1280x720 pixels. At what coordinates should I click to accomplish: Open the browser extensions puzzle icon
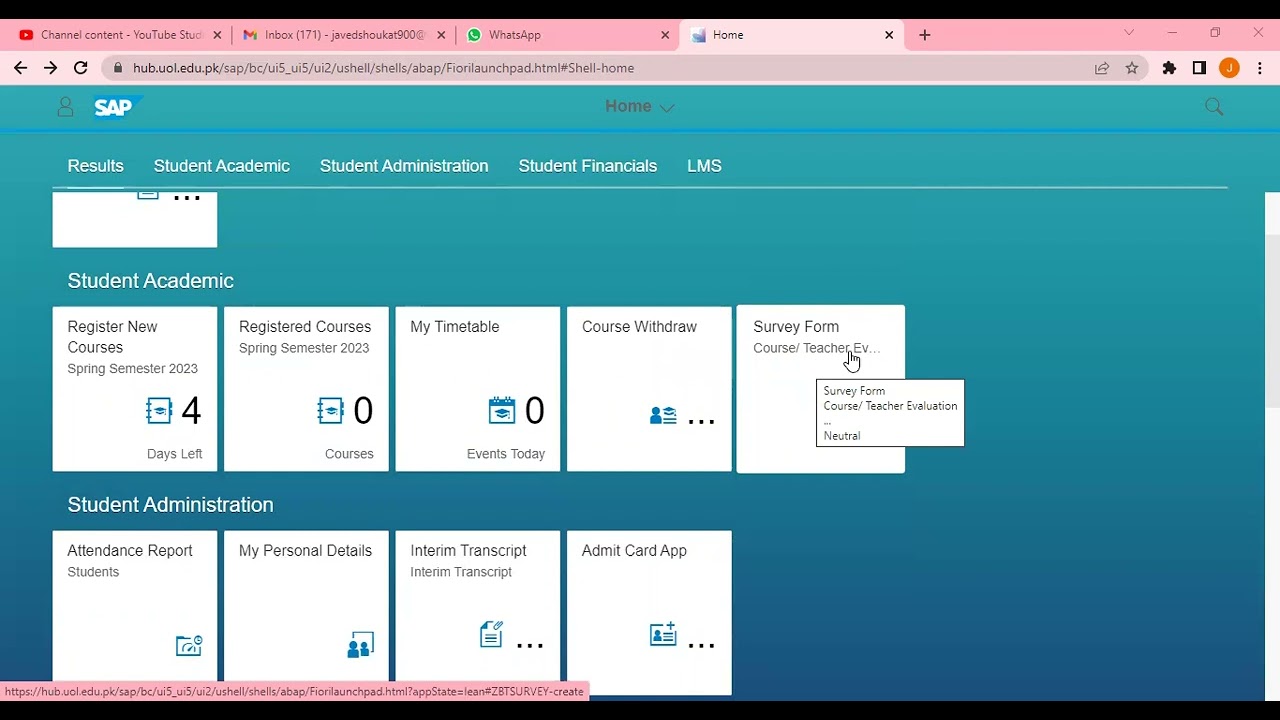[x=1169, y=68]
